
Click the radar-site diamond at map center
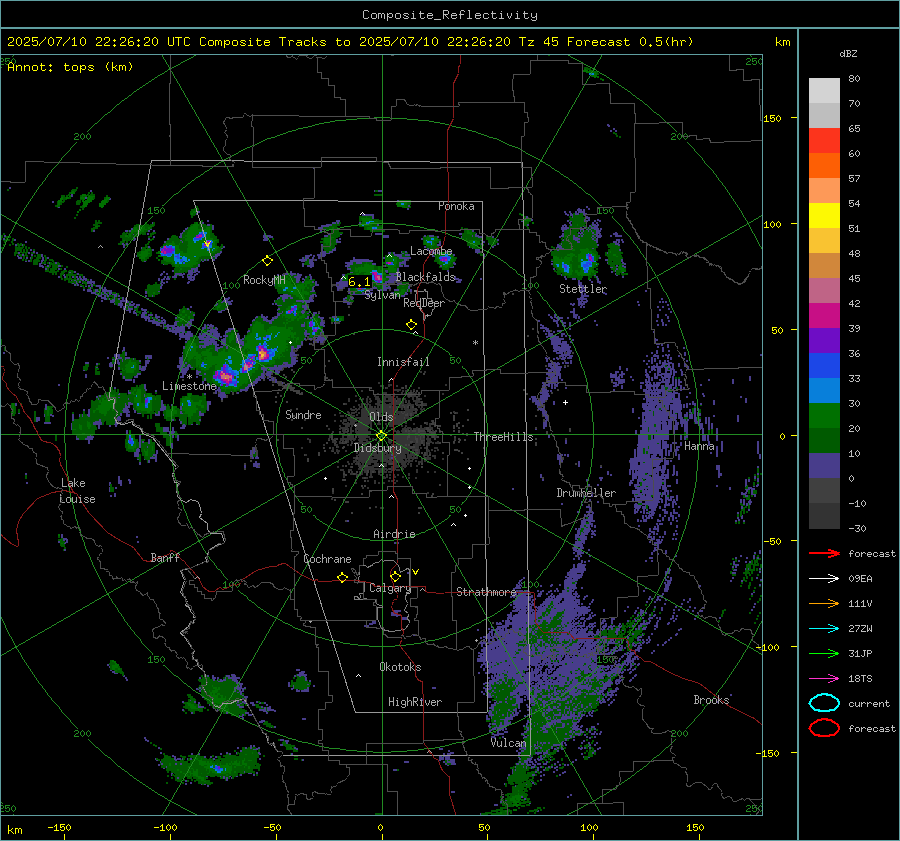(x=381, y=436)
